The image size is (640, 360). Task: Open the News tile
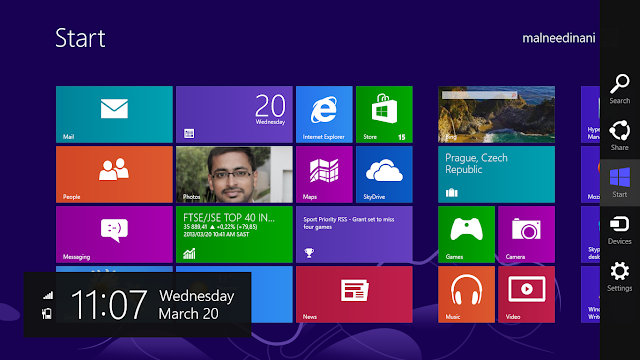point(354,294)
